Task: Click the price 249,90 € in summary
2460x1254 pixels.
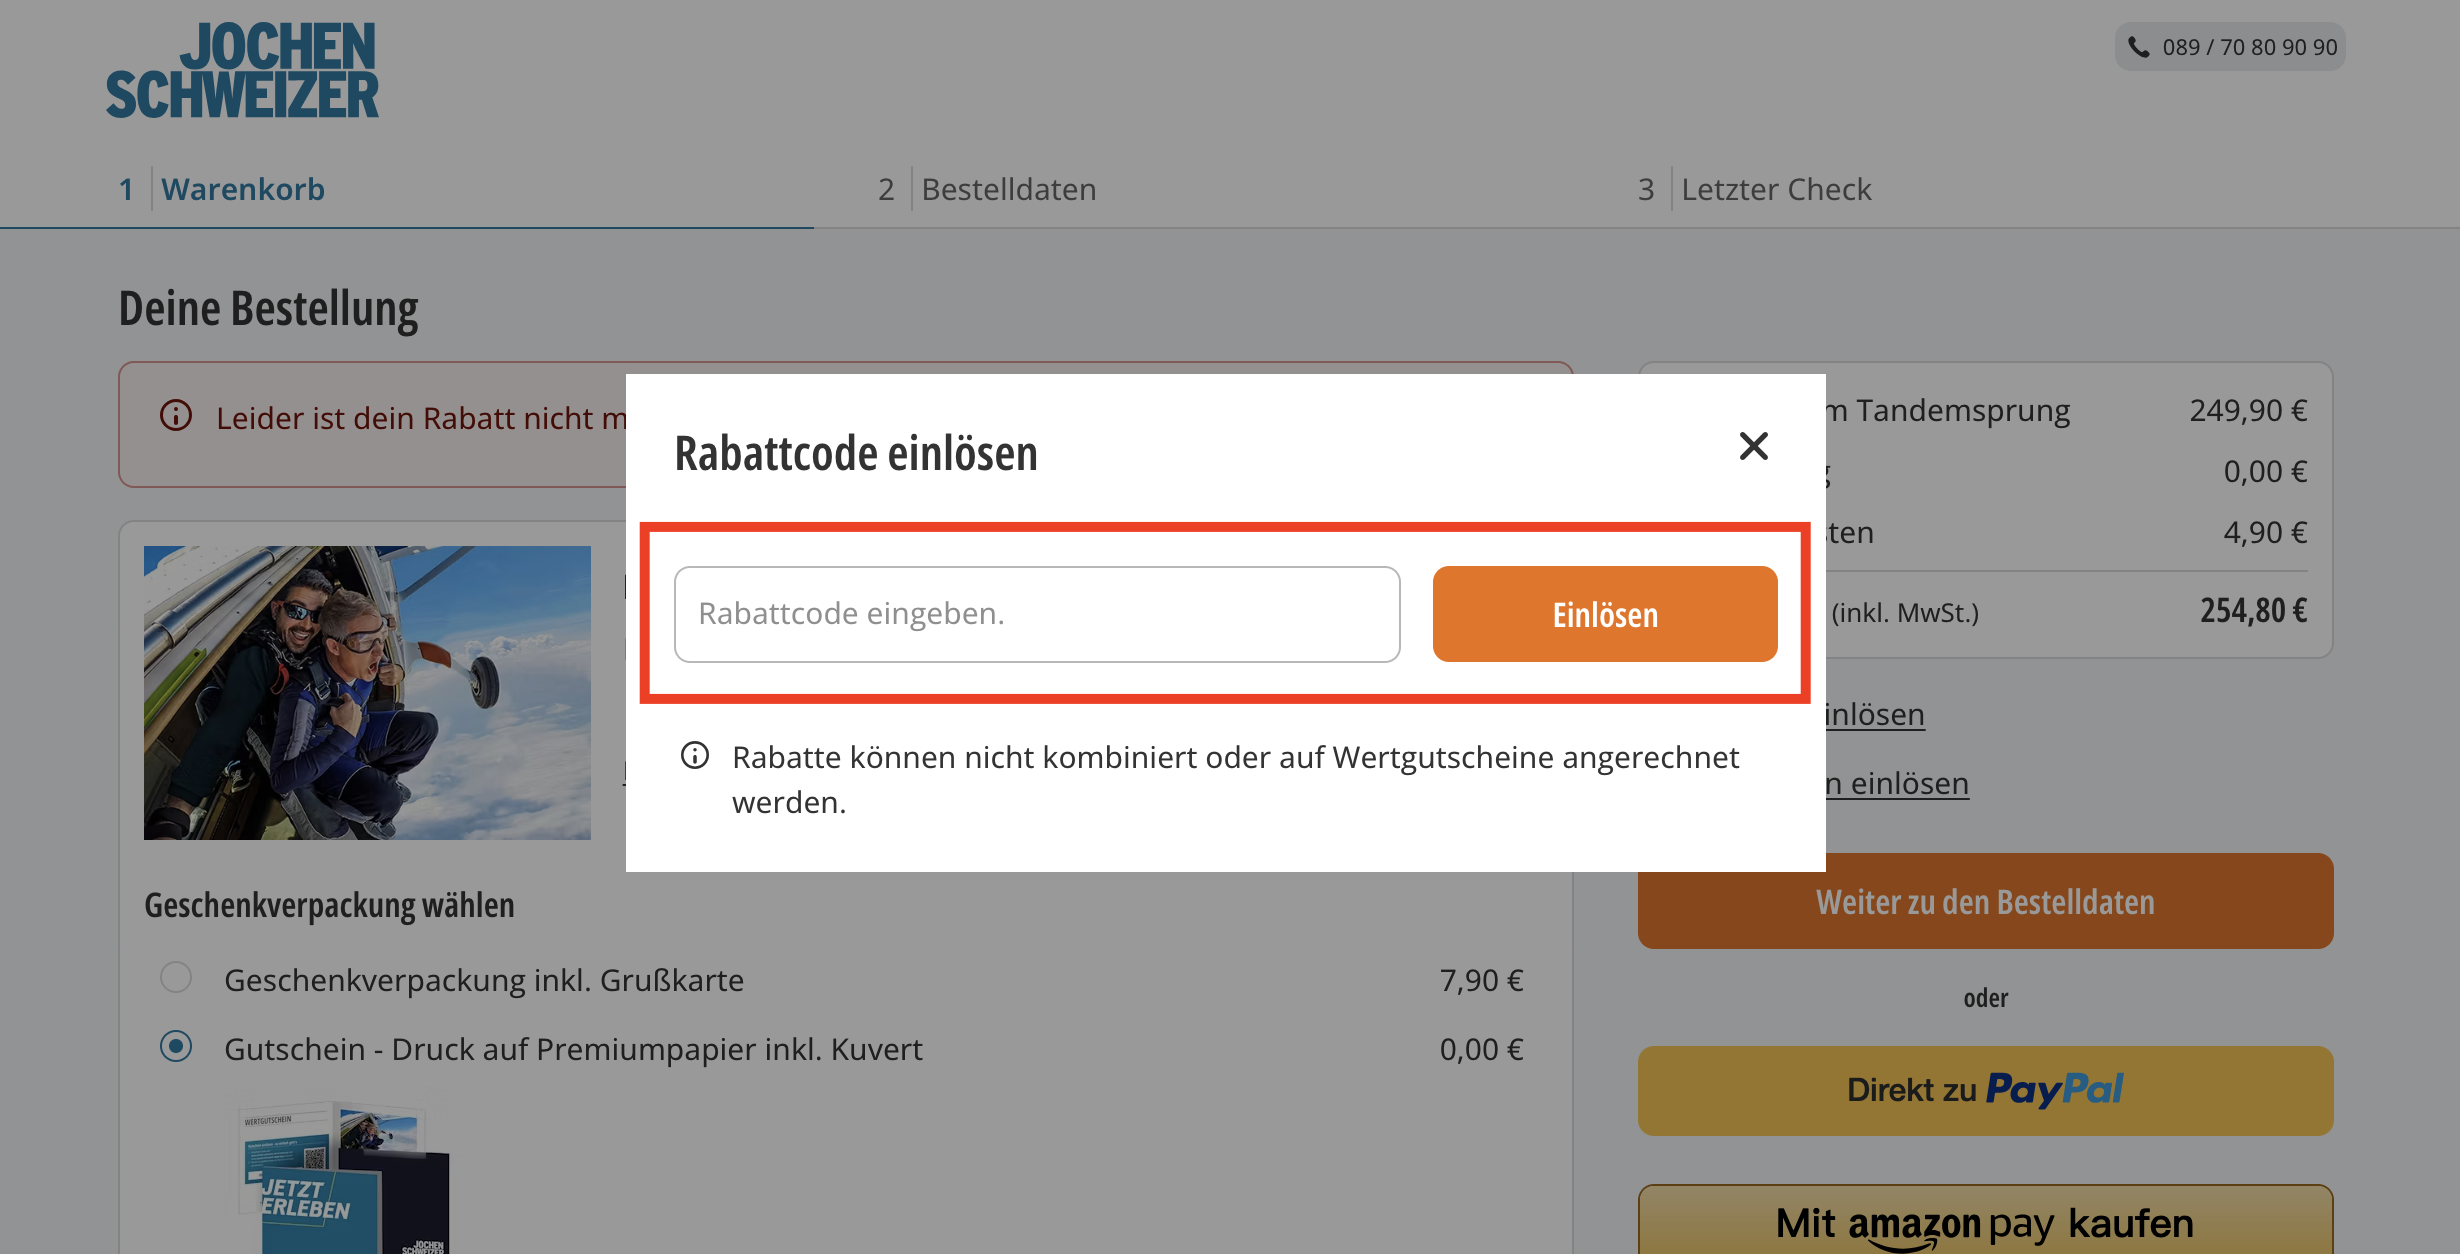Action: [x=2248, y=411]
